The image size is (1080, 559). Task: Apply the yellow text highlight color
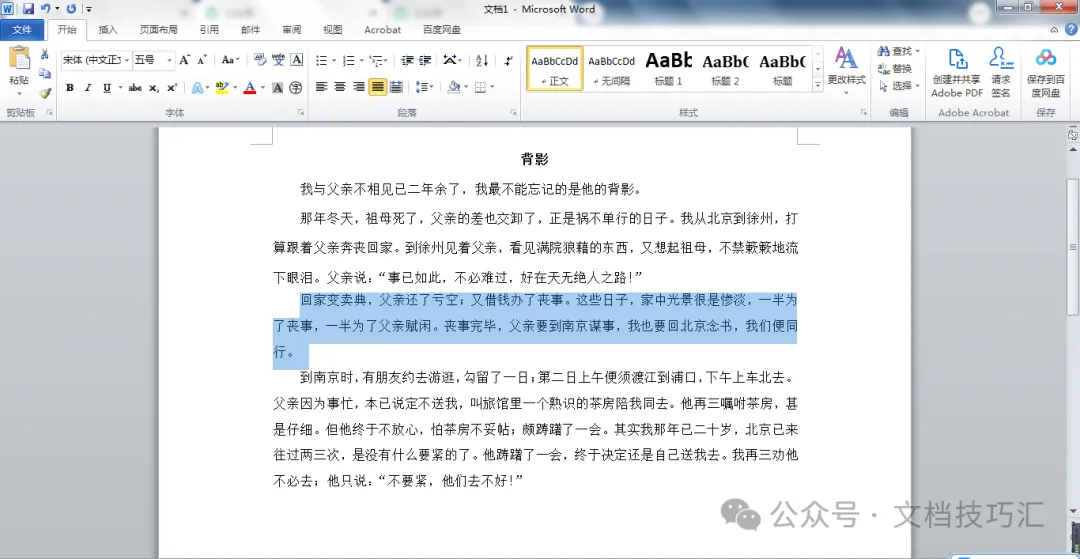pyautogui.click(x=221, y=87)
